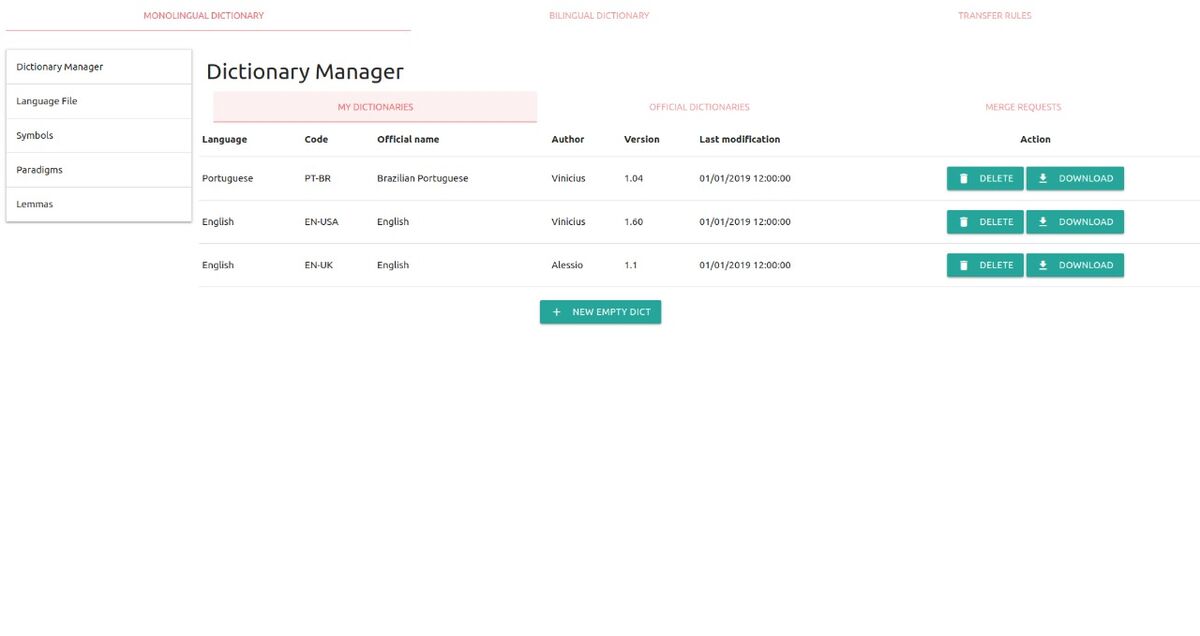Click plus icon on New Empty Dict

pos(557,312)
